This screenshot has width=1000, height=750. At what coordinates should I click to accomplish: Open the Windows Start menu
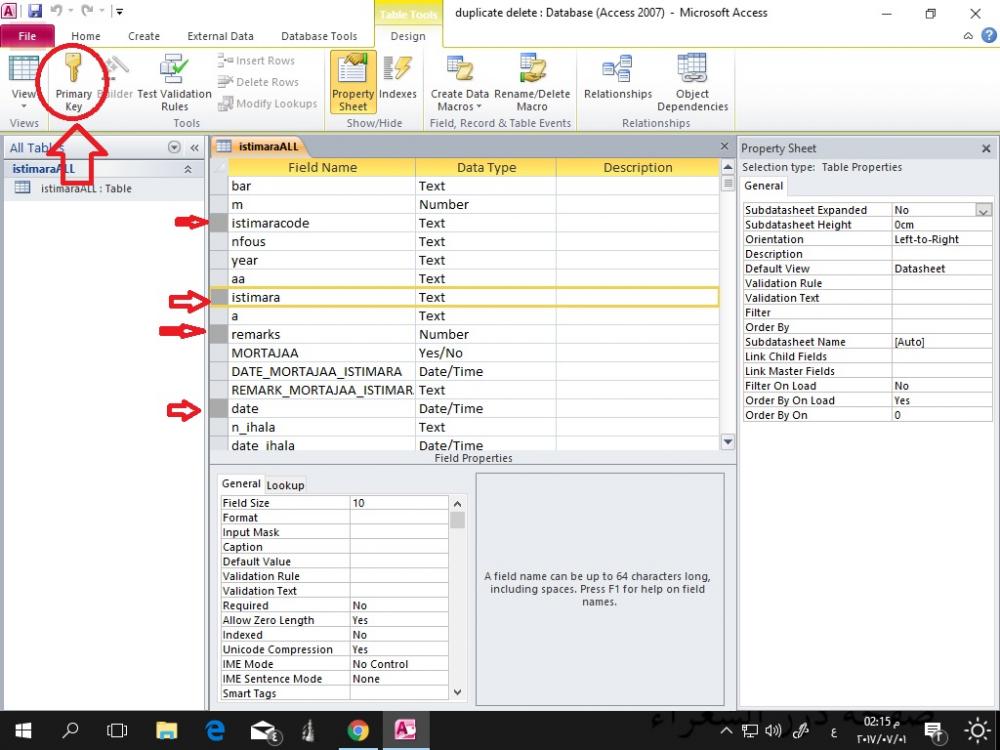24,730
